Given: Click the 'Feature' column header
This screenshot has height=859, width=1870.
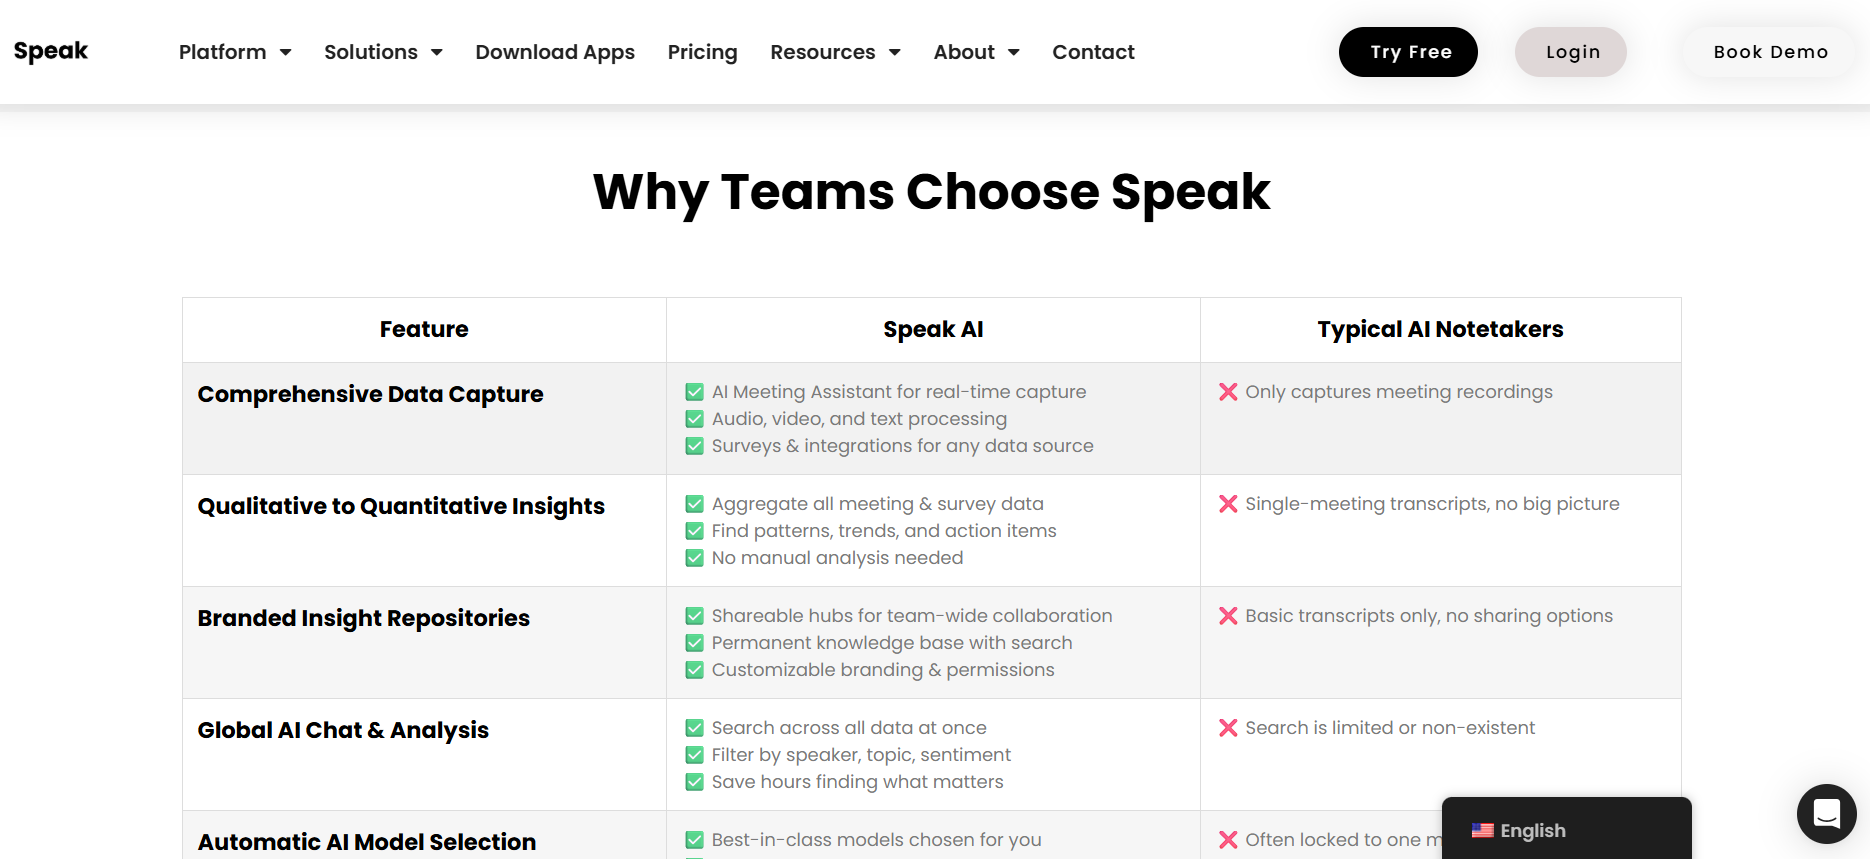Looking at the screenshot, I should (x=424, y=329).
